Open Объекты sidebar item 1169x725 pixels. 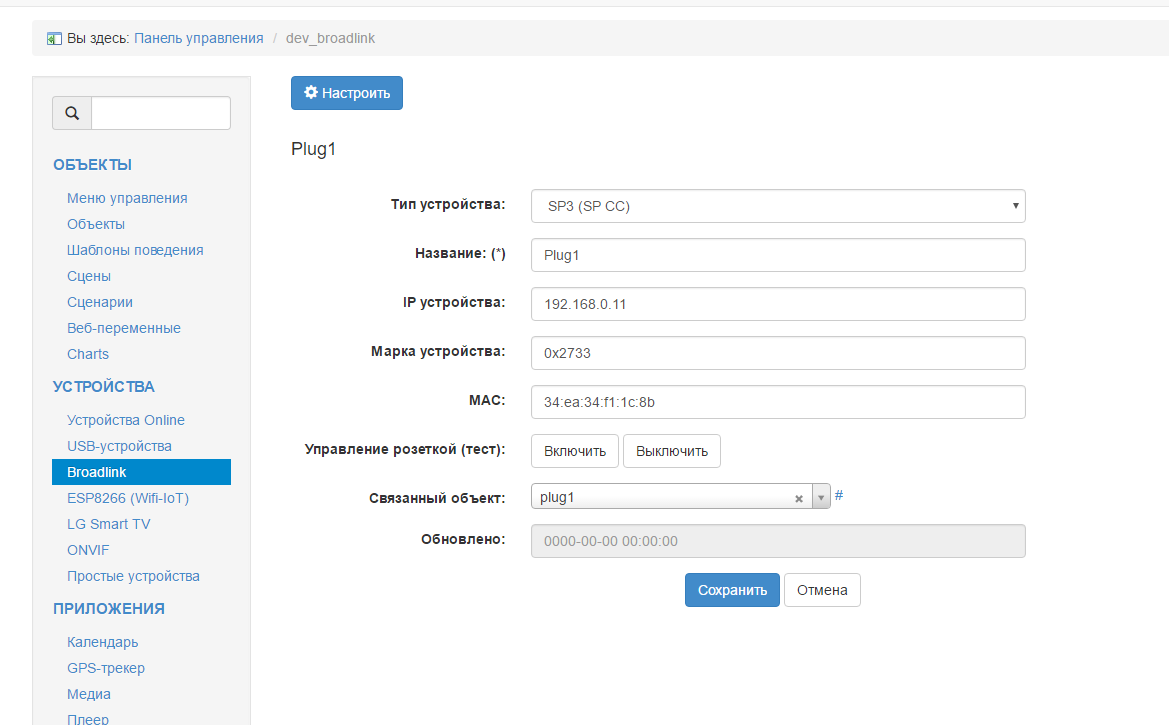point(96,225)
